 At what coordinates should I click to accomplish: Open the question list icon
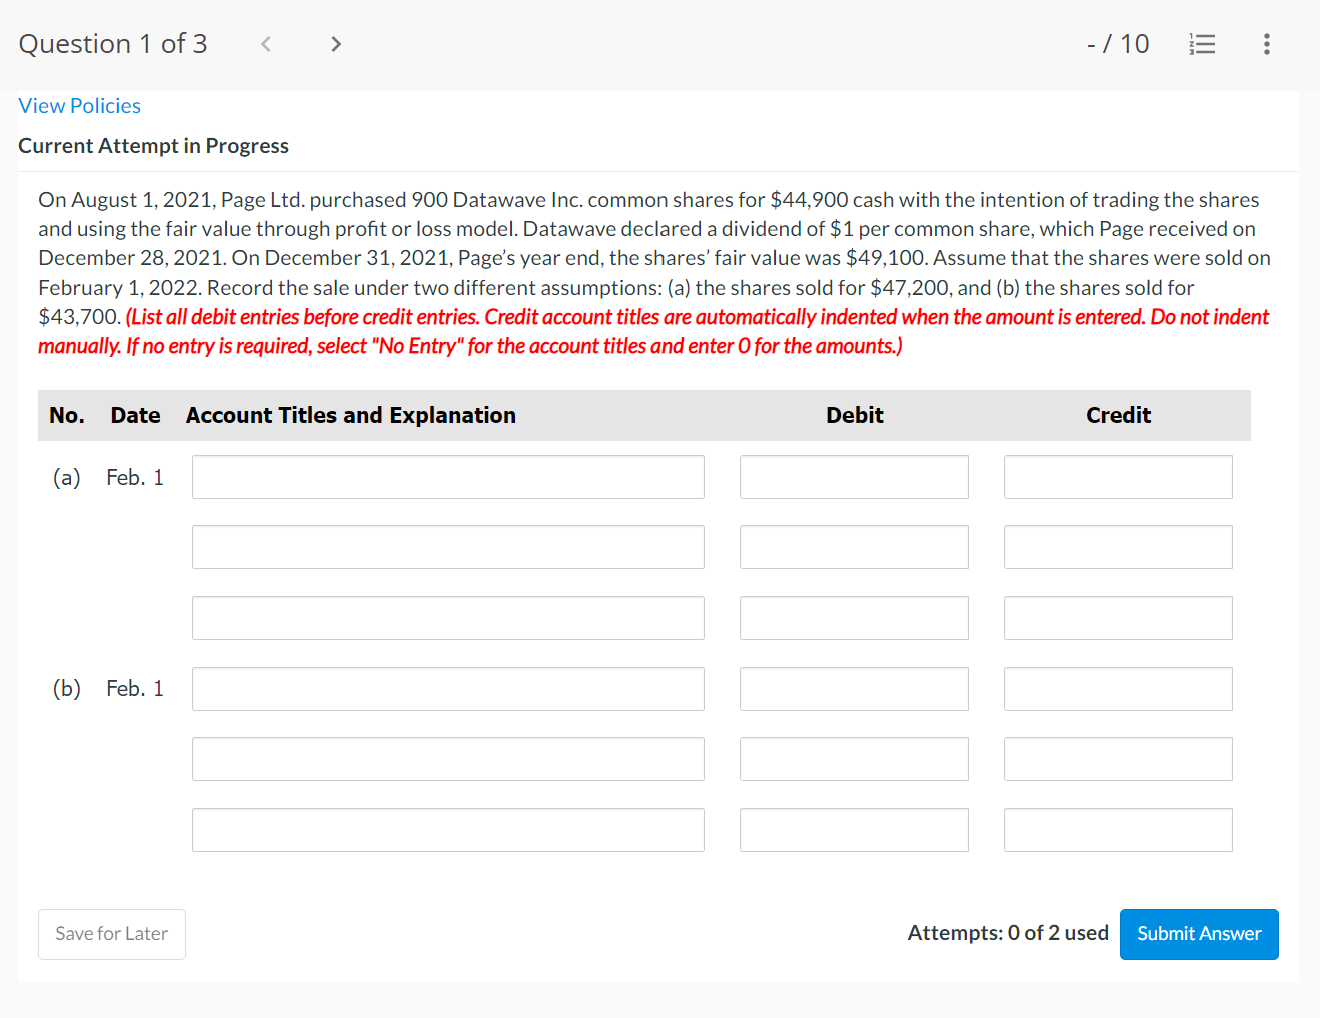pyautogui.click(x=1202, y=44)
